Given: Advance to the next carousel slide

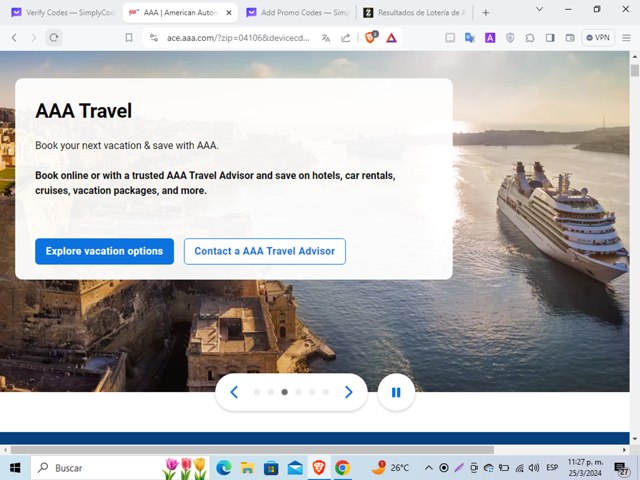Looking at the screenshot, I should tap(349, 392).
